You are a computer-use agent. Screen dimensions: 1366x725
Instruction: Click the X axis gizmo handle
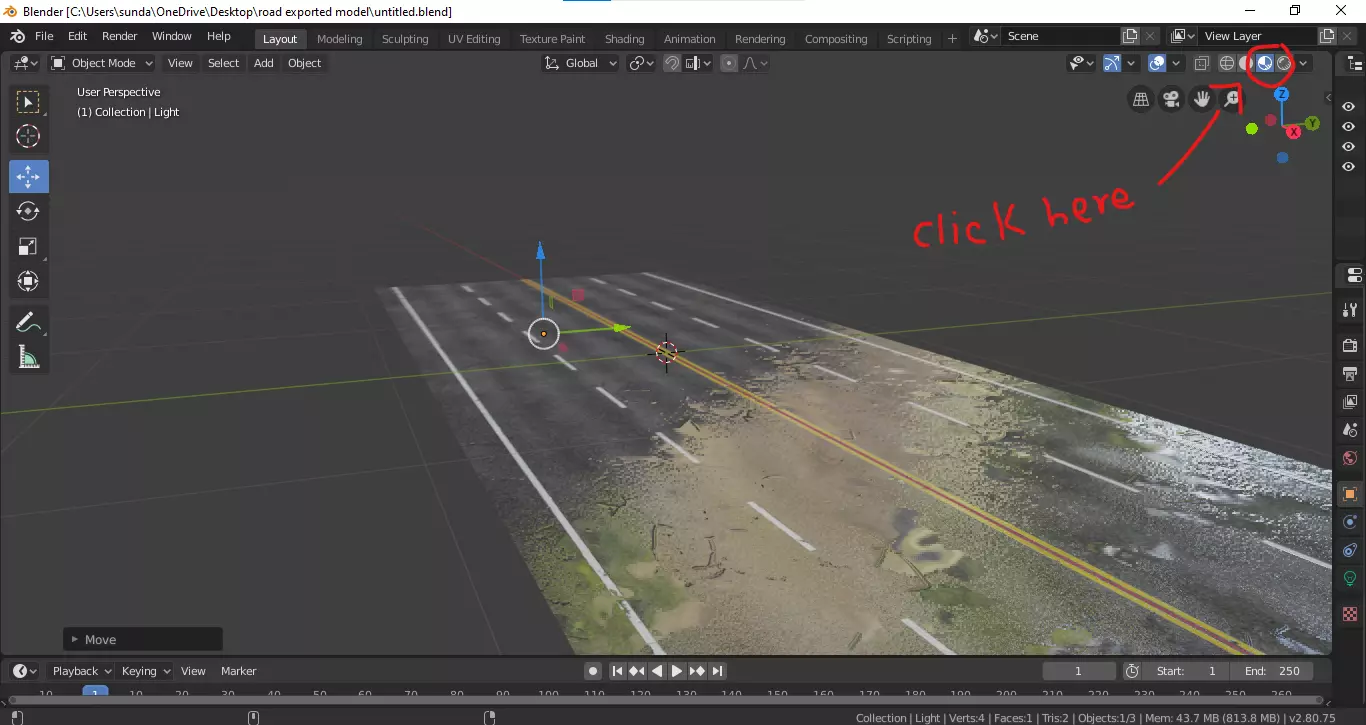click(x=1294, y=131)
